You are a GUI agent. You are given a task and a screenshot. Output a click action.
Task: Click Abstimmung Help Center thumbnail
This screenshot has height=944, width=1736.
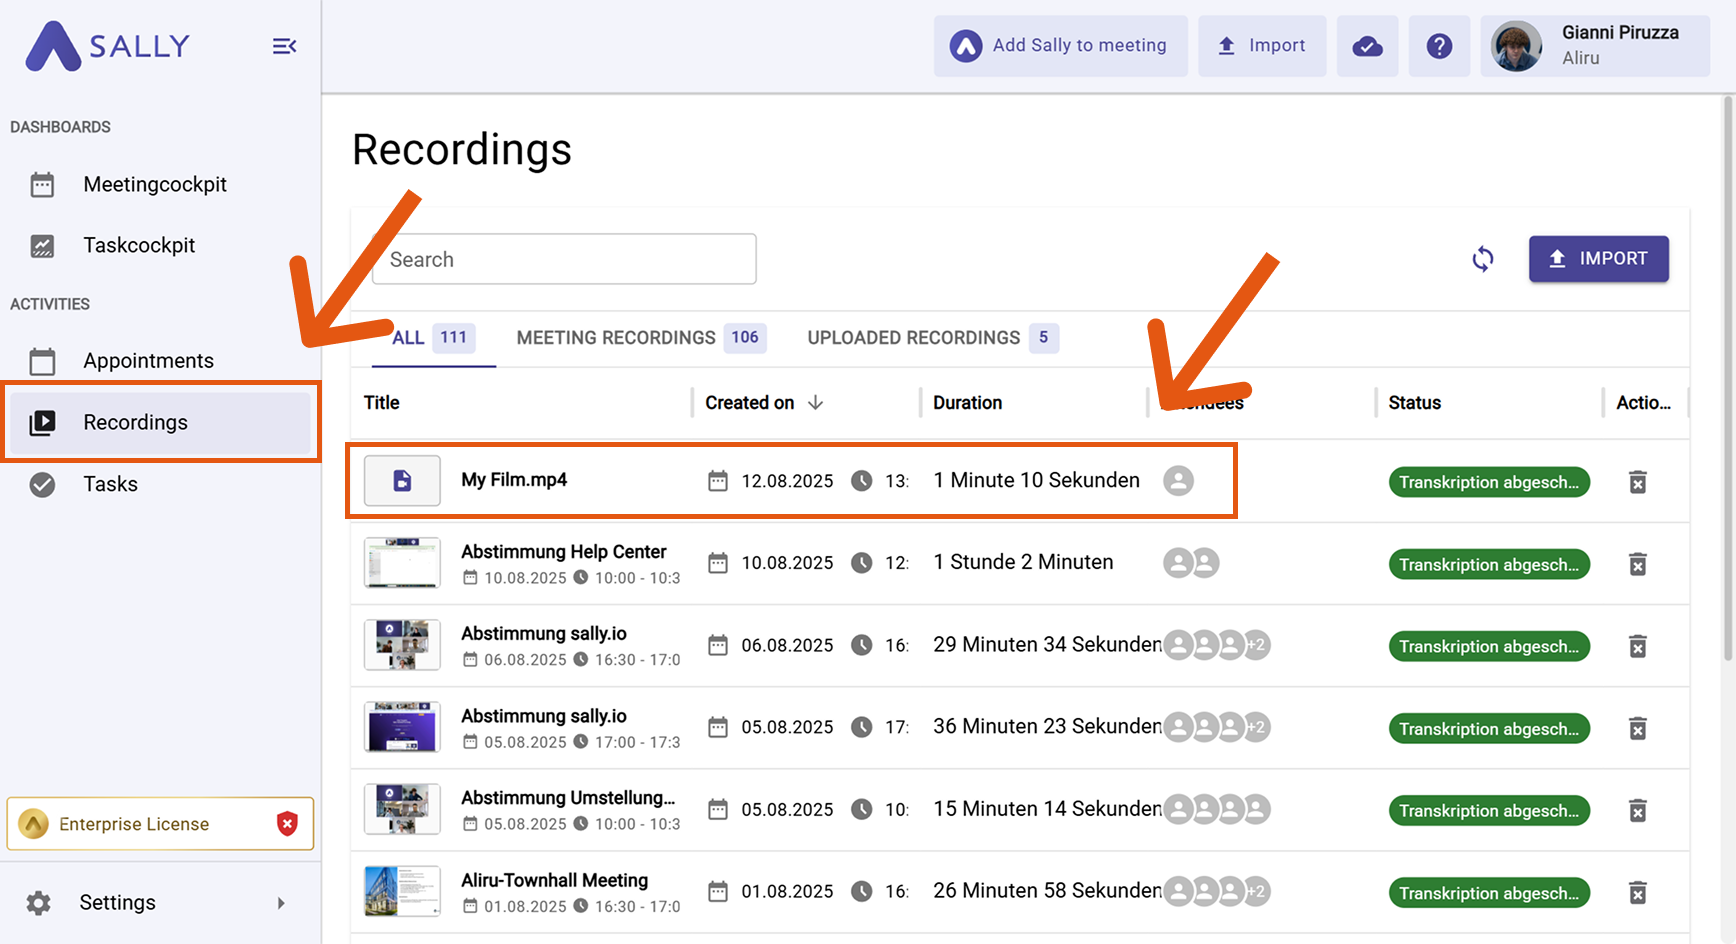tap(402, 562)
